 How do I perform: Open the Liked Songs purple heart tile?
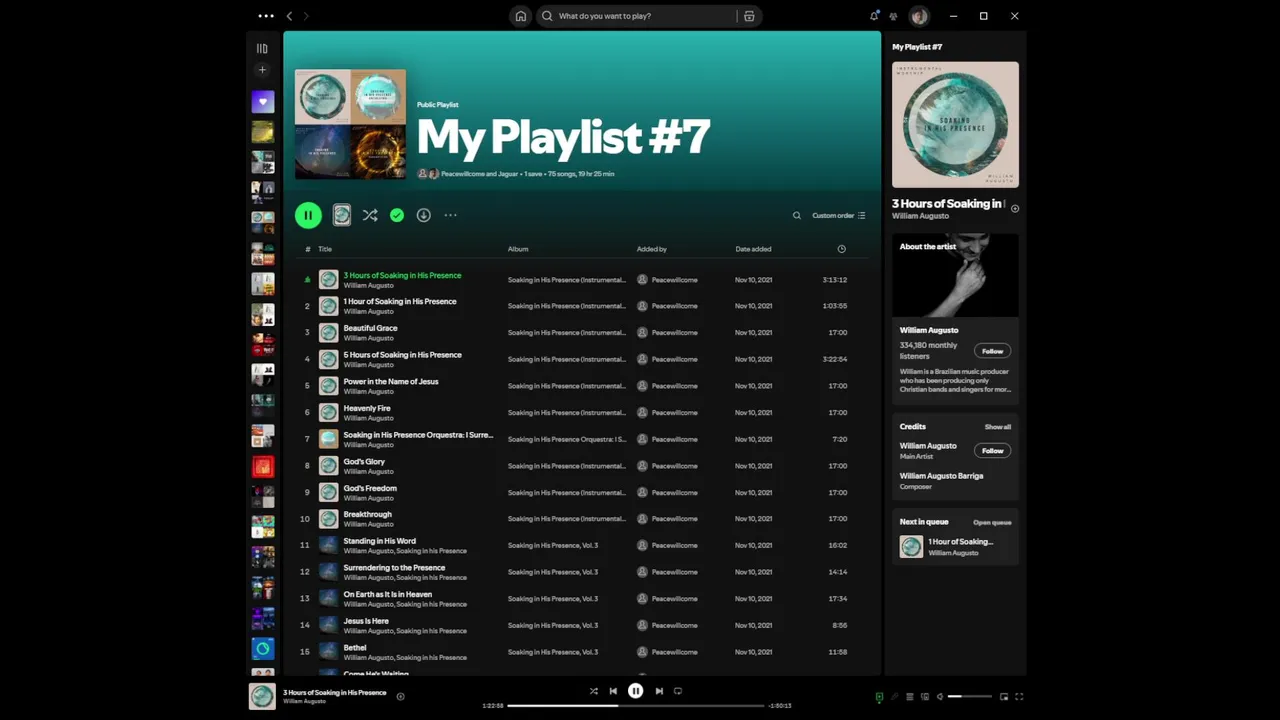coord(263,102)
